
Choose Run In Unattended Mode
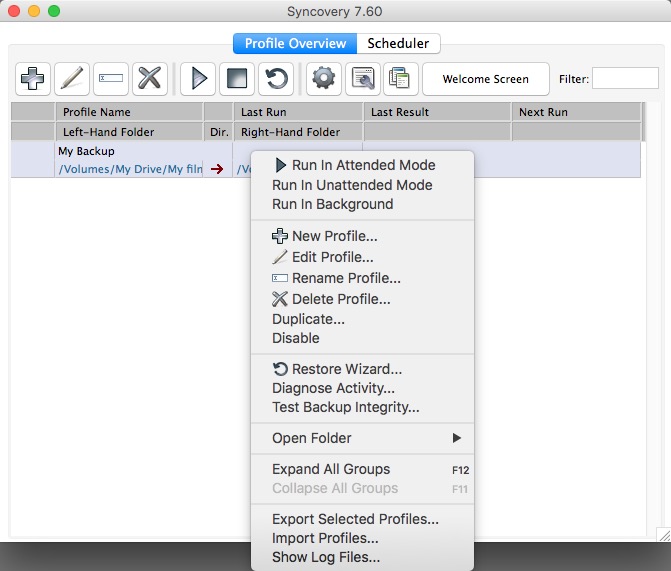(362, 185)
